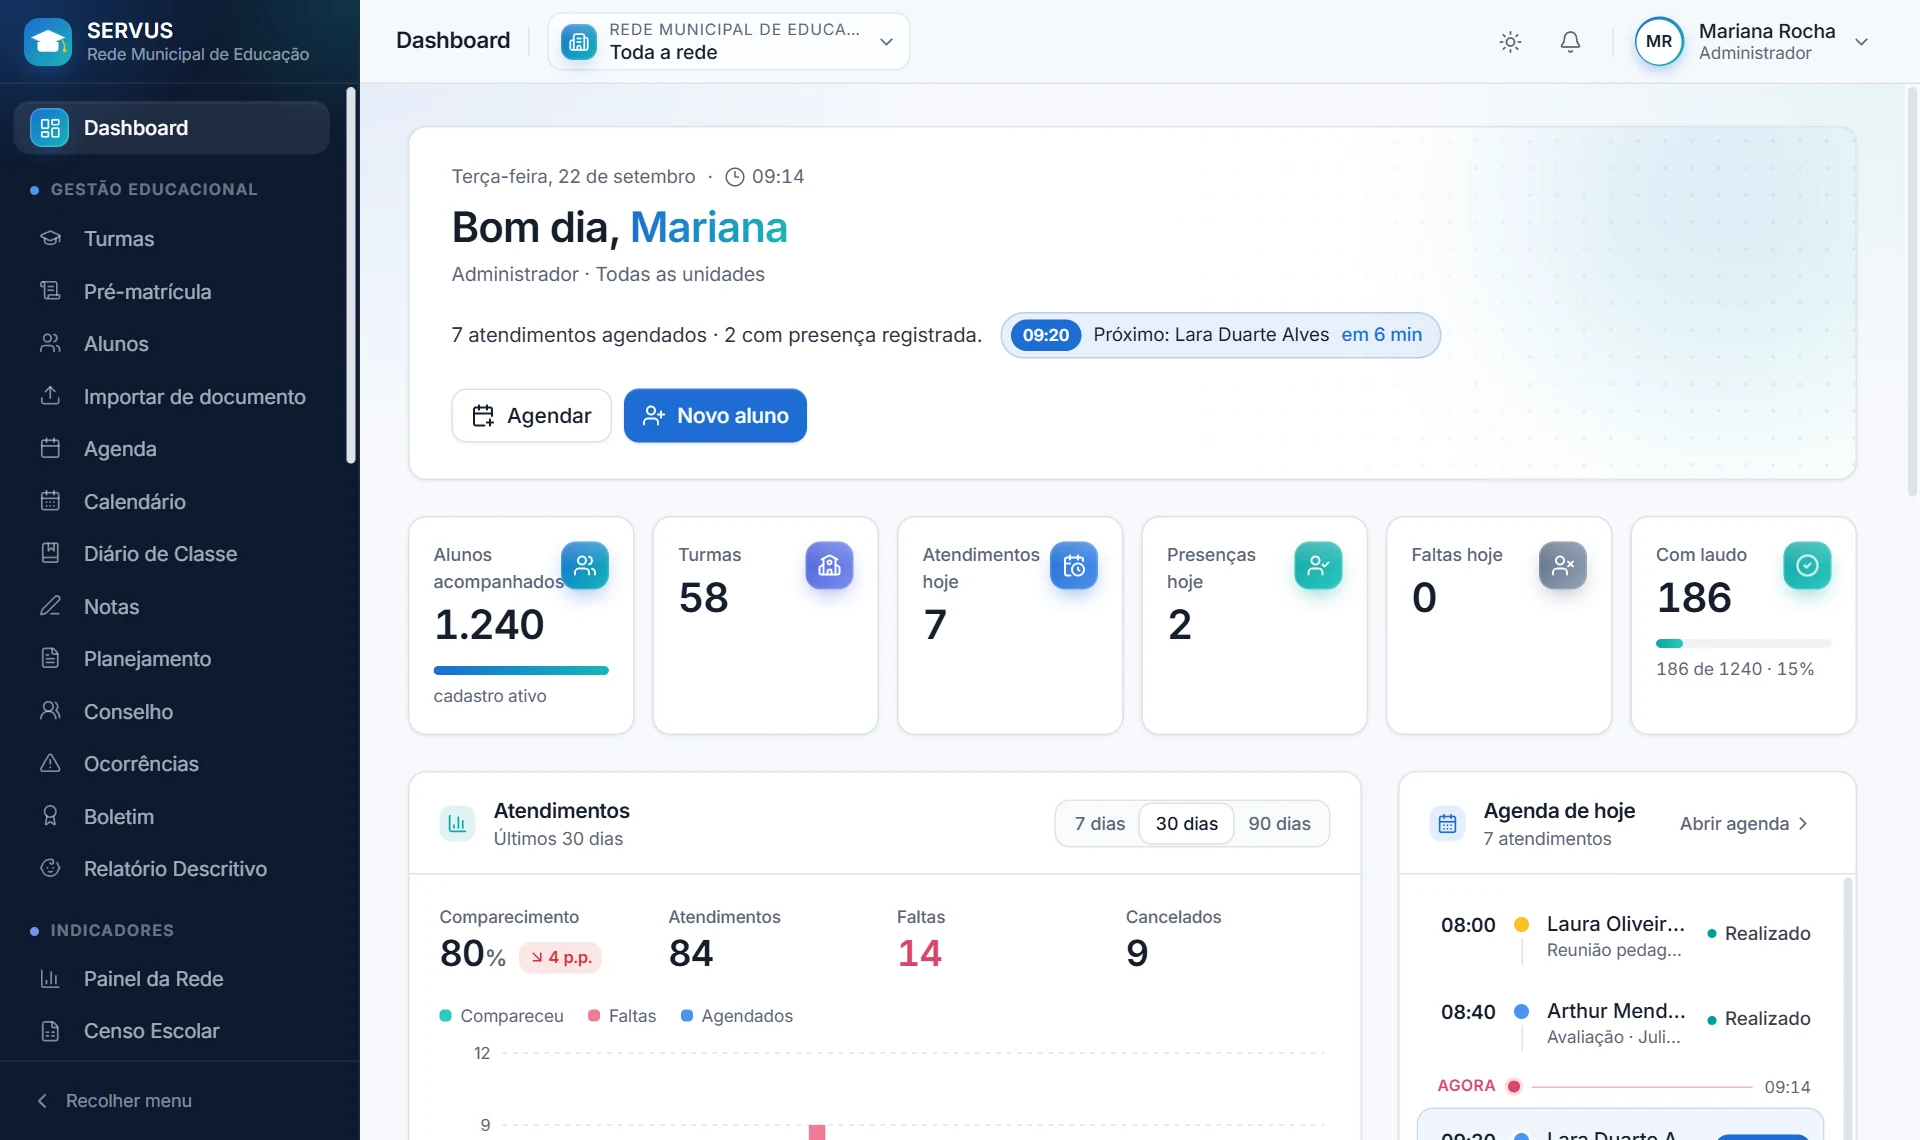Screen dimensions: 1920x1140
Task: Click the Com laudo progress bar
Action: pos(1743,643)
